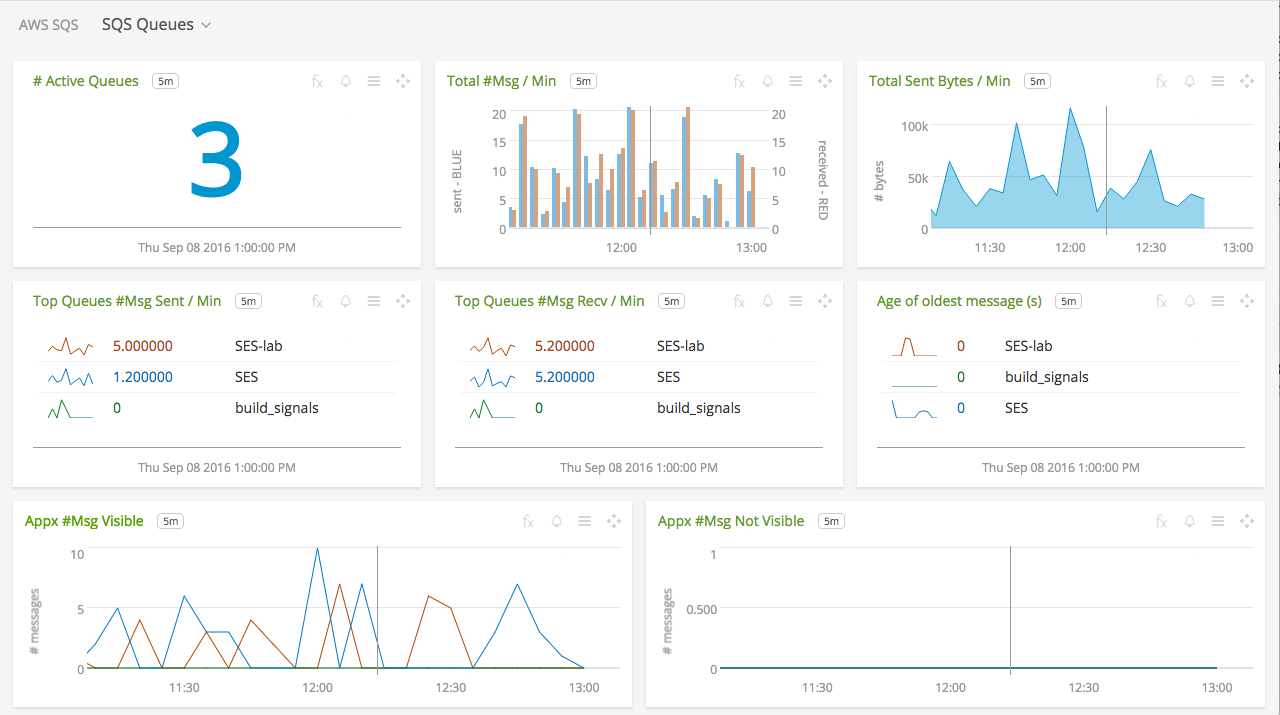The image size is (1280, 715).
Task: Click move handle on Top Queues #Msg Recv panel
Action: pyautogui.click(x=825, y=301)
